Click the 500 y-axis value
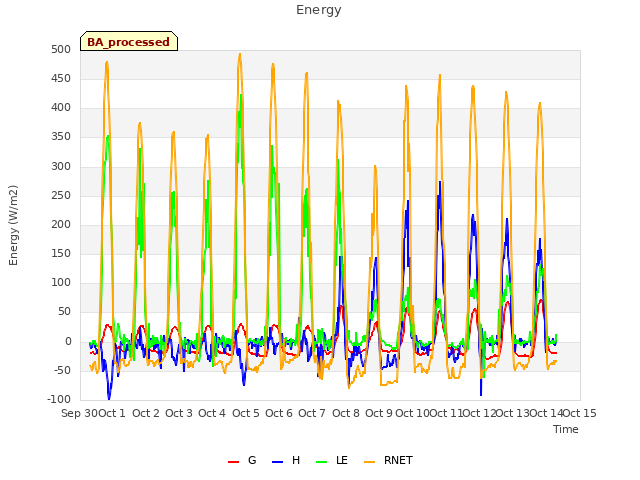The image size is (640, 480). tap(61, 49)
